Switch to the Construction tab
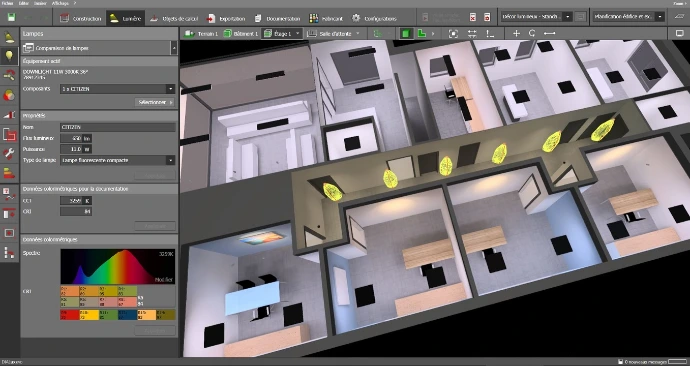Screen dimensions: 690x366 click(81, 18)
